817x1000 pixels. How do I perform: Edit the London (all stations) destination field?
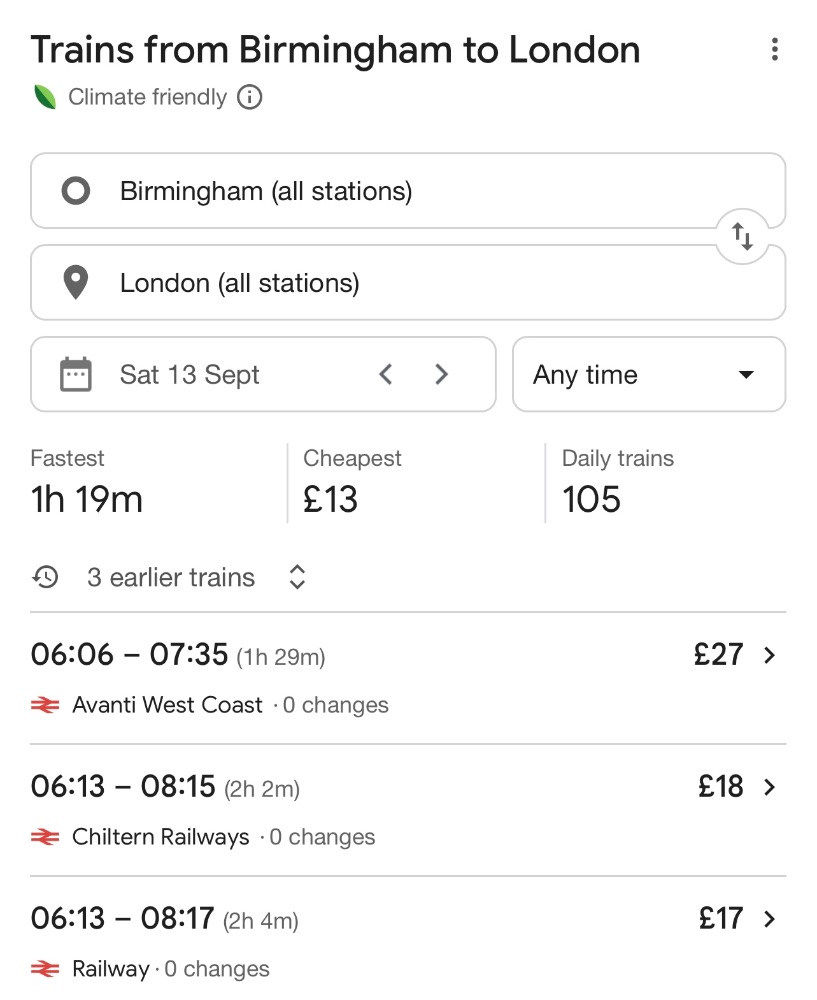coord(408,283)
